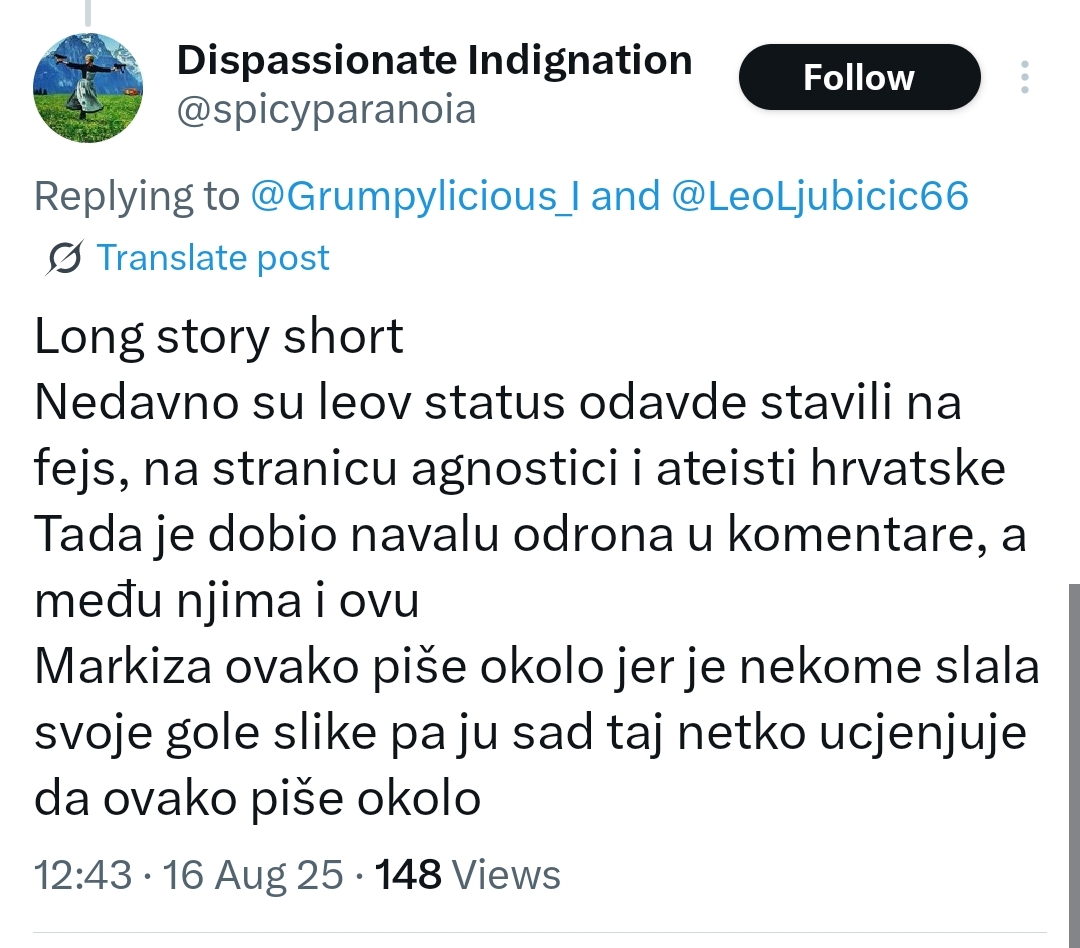Click the final line 'da ovako piše okolo'
This screenshot has height=948, width=1080.
click(258, 799)
